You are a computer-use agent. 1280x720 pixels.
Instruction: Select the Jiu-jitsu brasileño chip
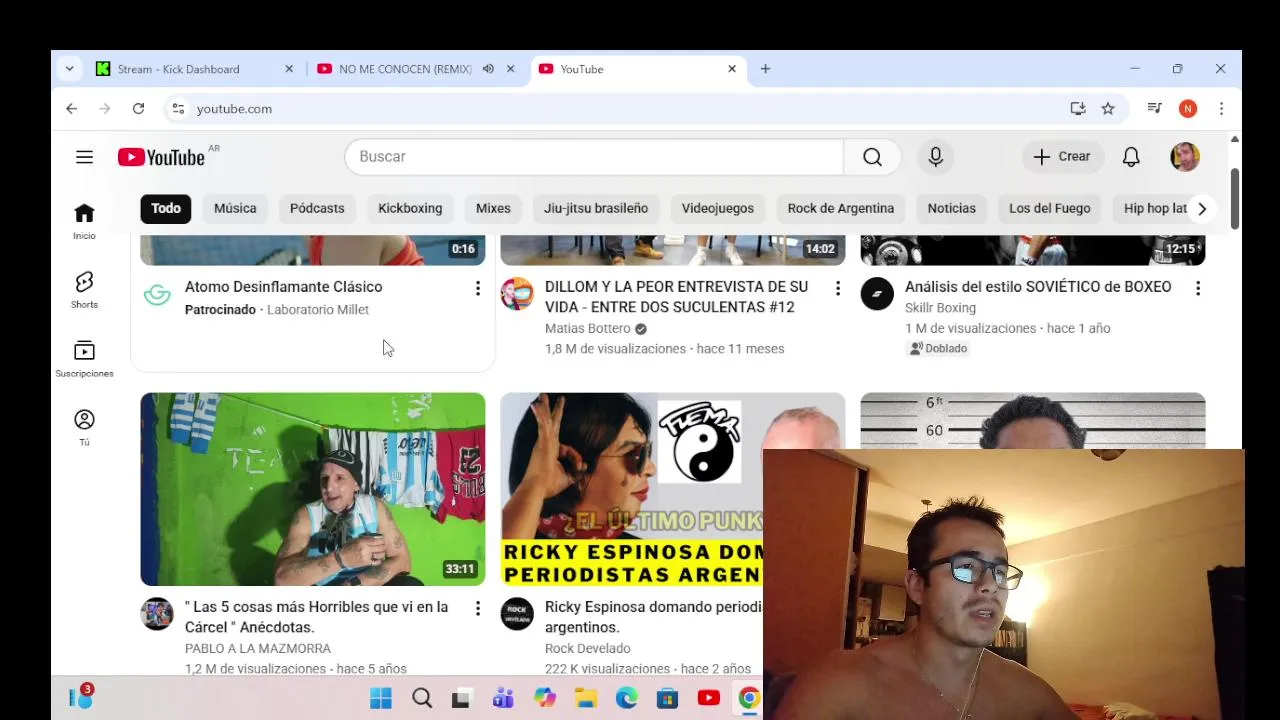click(596, 208)
